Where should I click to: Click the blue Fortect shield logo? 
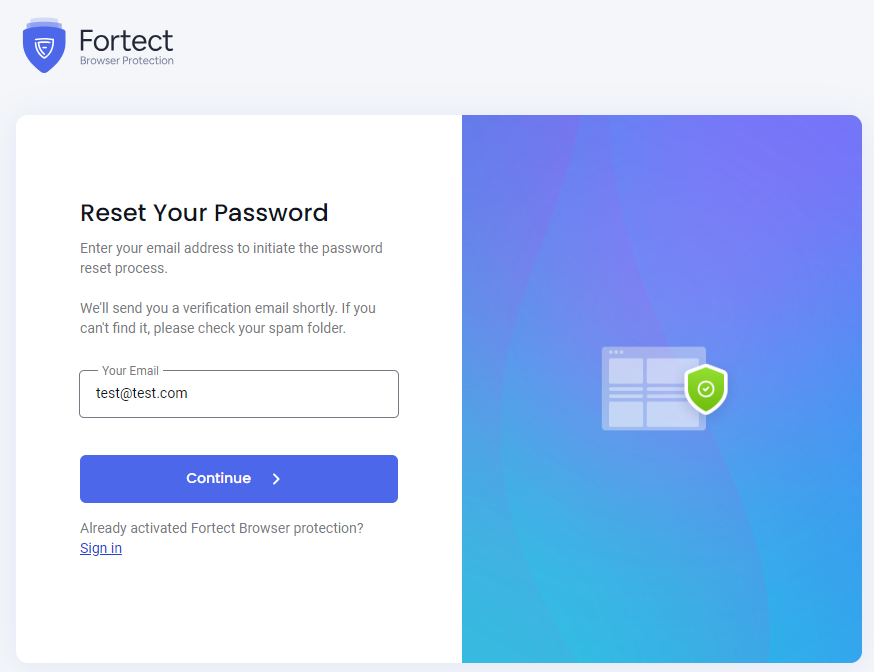pyautogui.click(x=44, y=46)
